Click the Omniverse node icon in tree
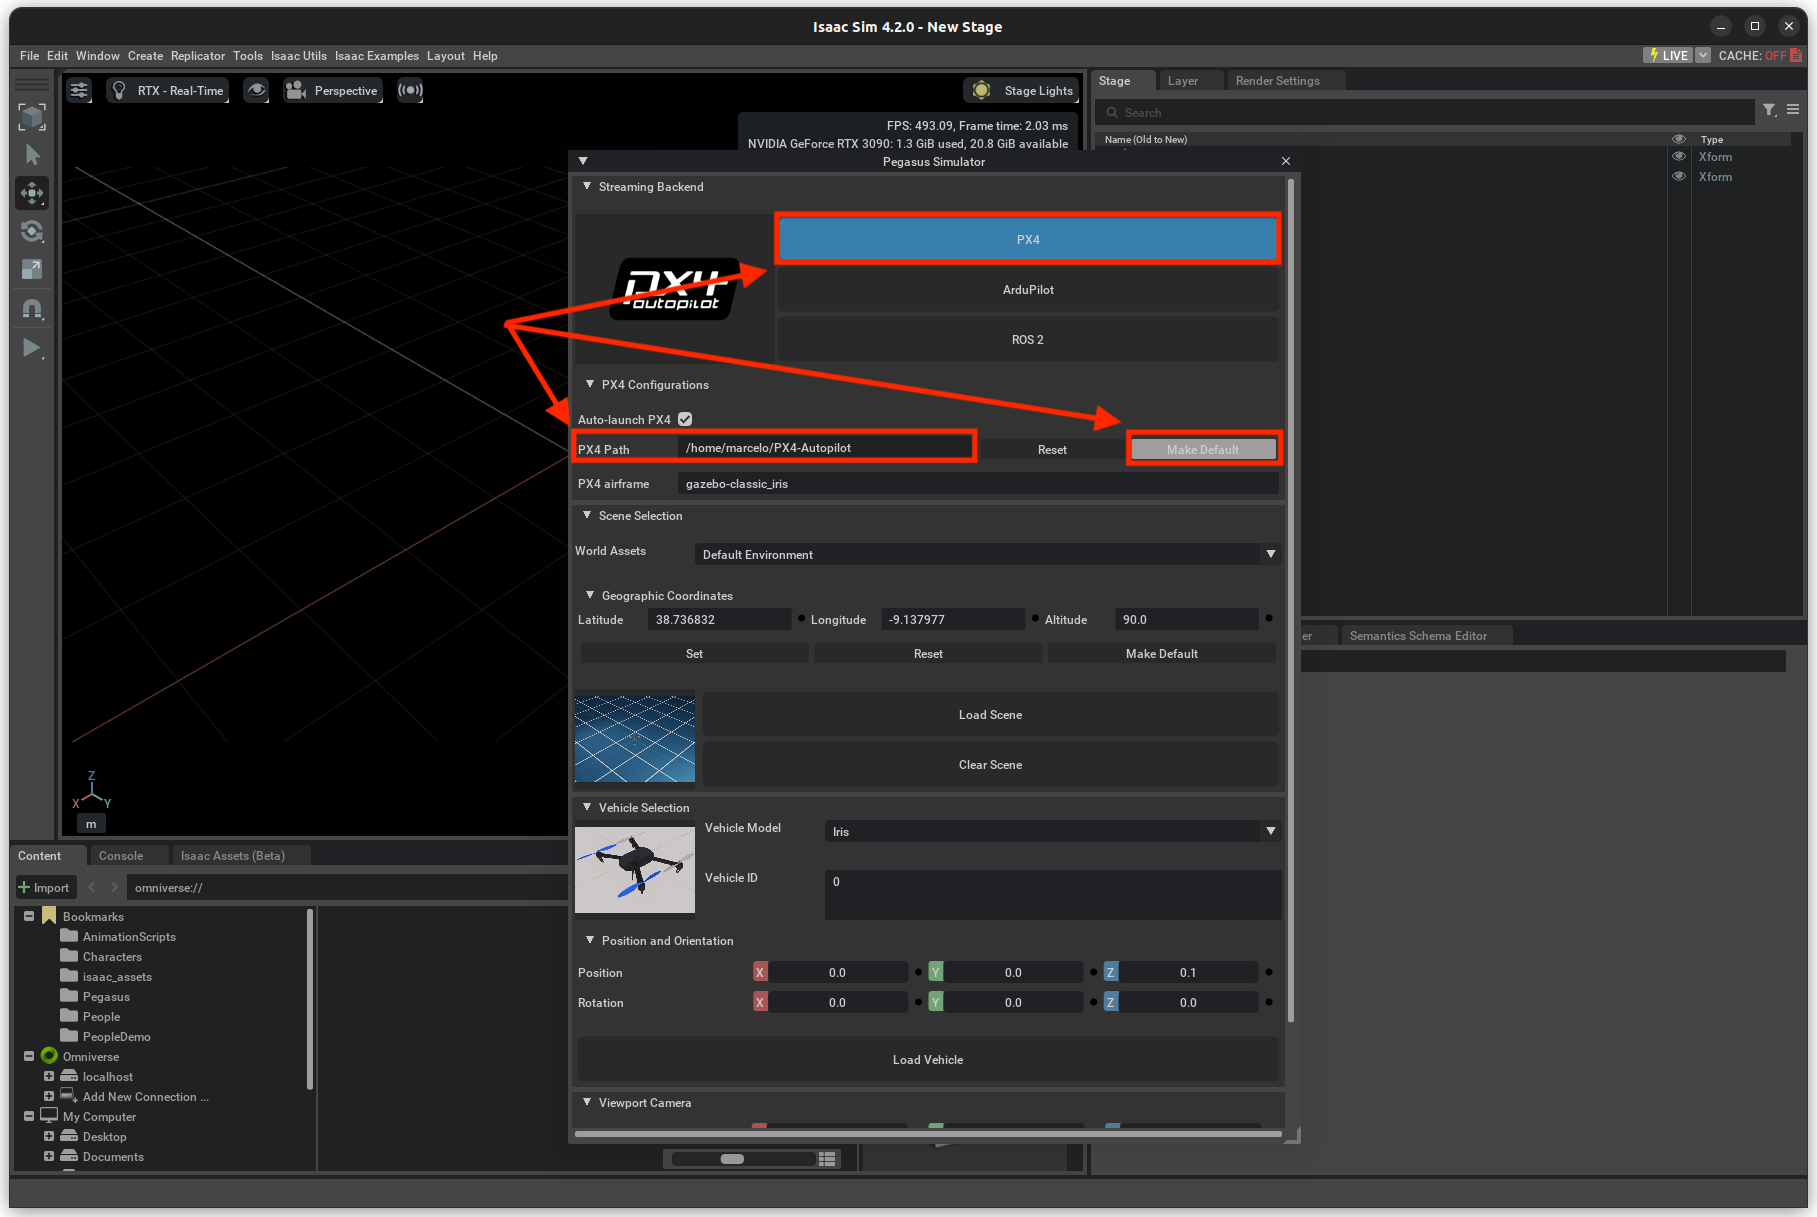Image resolution: width=1817 pixels, height=1217 pixels. 49,1056
